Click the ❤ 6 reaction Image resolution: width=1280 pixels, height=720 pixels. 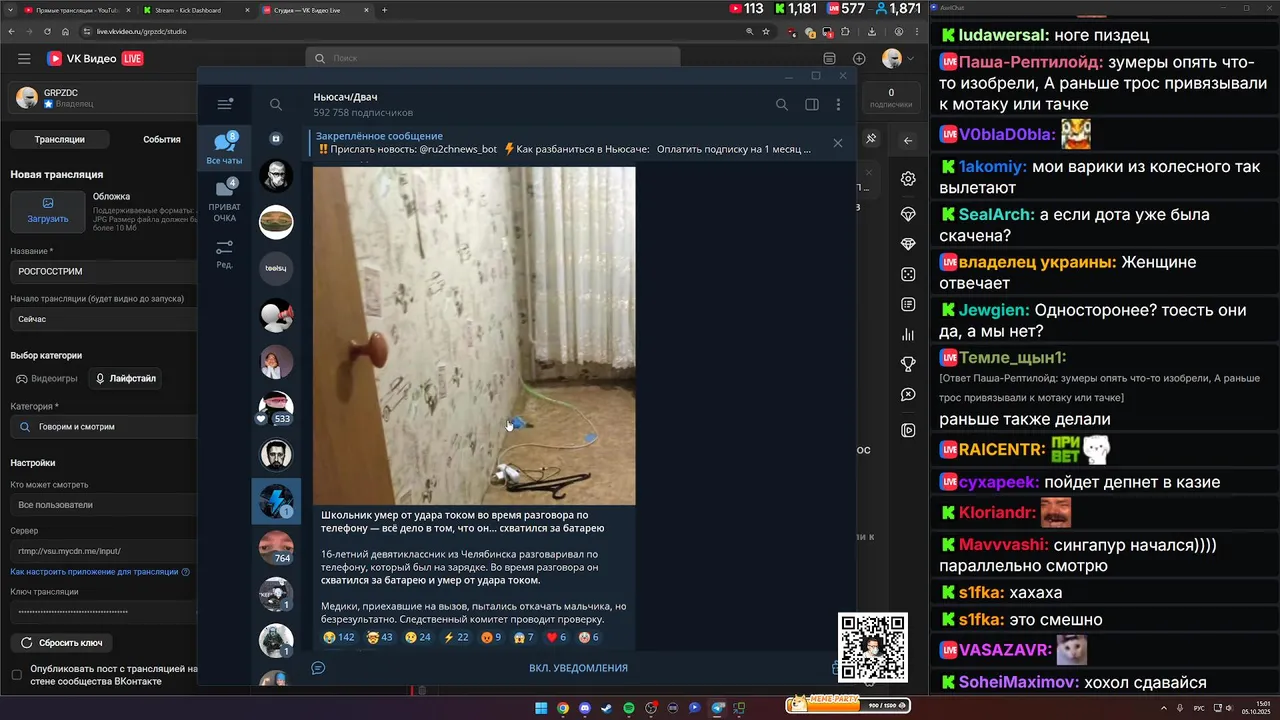point(556,637)
